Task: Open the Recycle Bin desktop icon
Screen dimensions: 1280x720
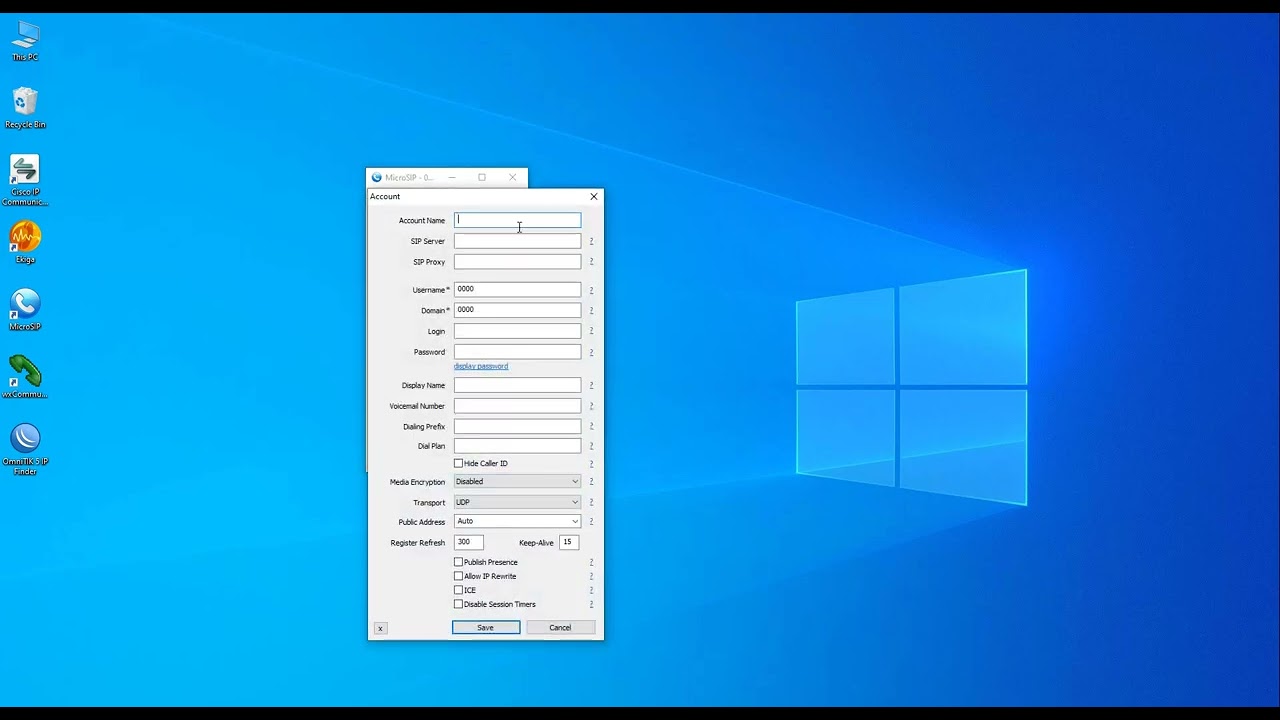Action: [25, 108]
